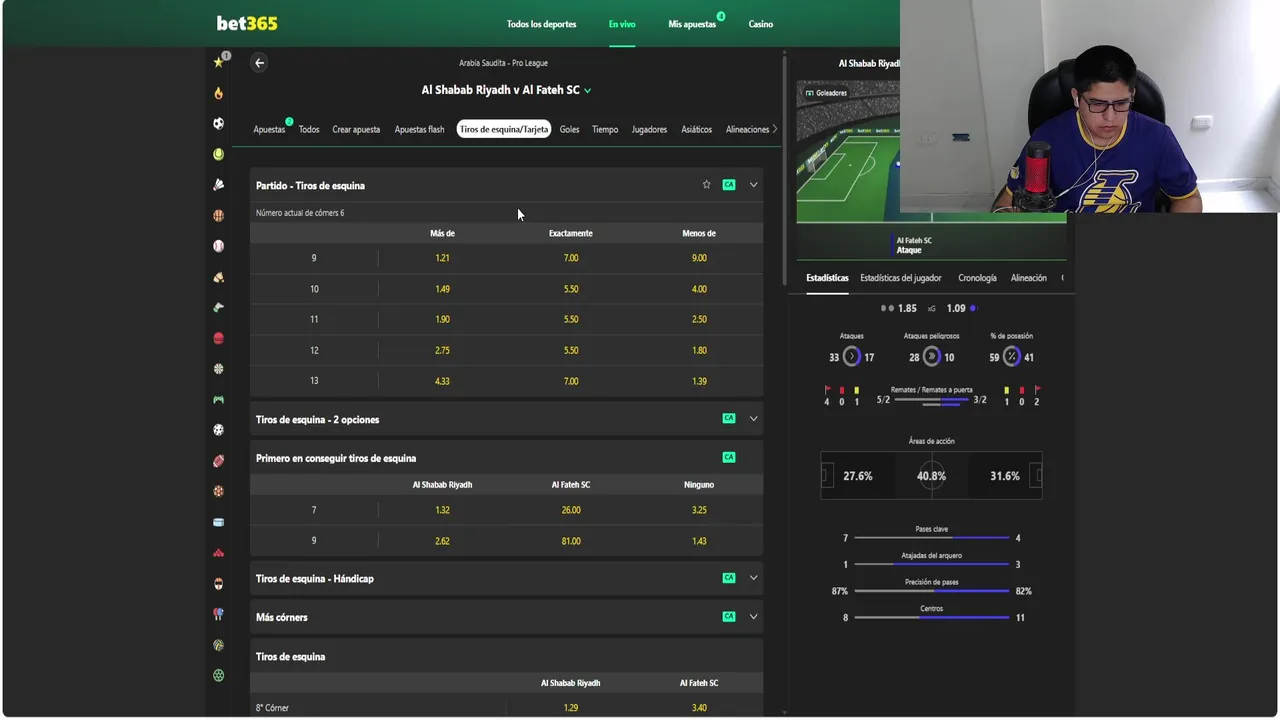The height and width of the screenshot is (720, 1280).
Task: Click the CA badge in Partido header
Action: click(729, 185)
